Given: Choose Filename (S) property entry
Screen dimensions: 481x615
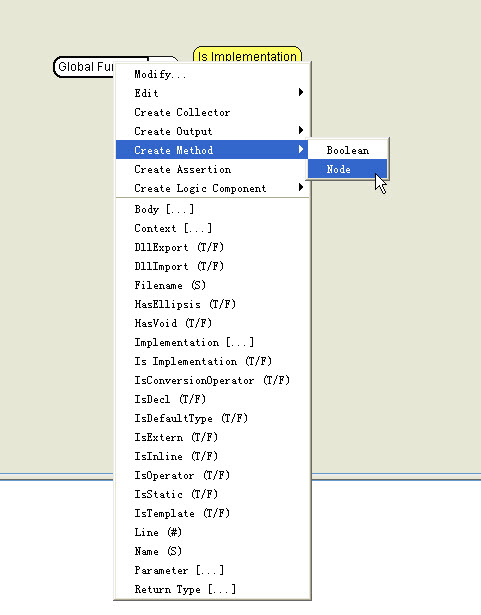Looking at the screenshot, I should [x=212, y=285].
